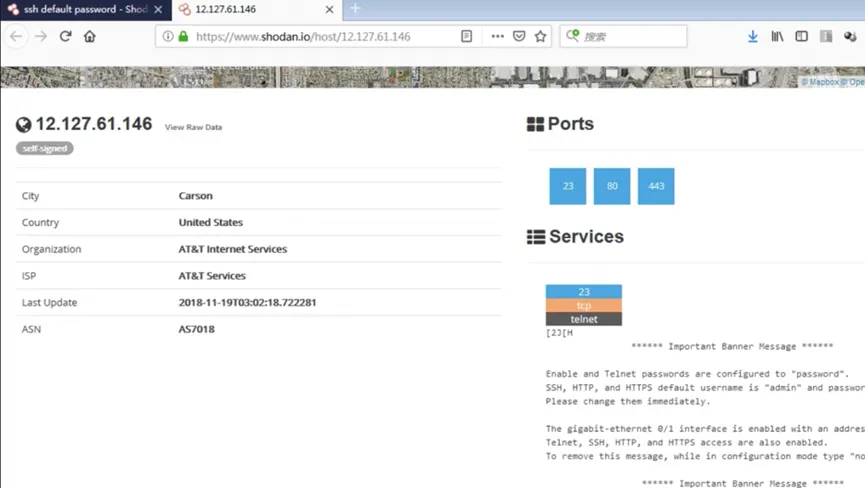
Task: Click the Services list icon
Action: pyautogui.click(x=536, y=237)
